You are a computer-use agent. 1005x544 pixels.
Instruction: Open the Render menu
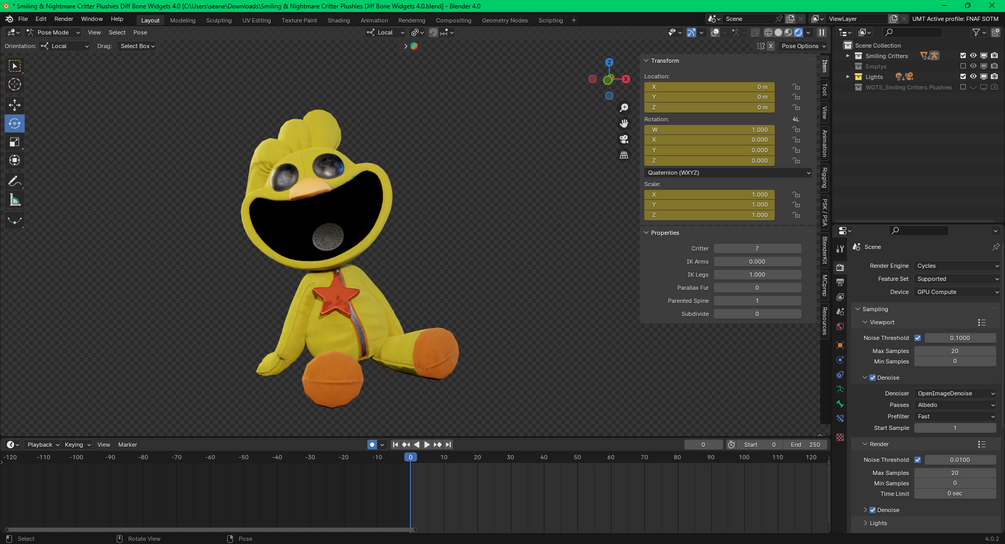click(63, 19)
